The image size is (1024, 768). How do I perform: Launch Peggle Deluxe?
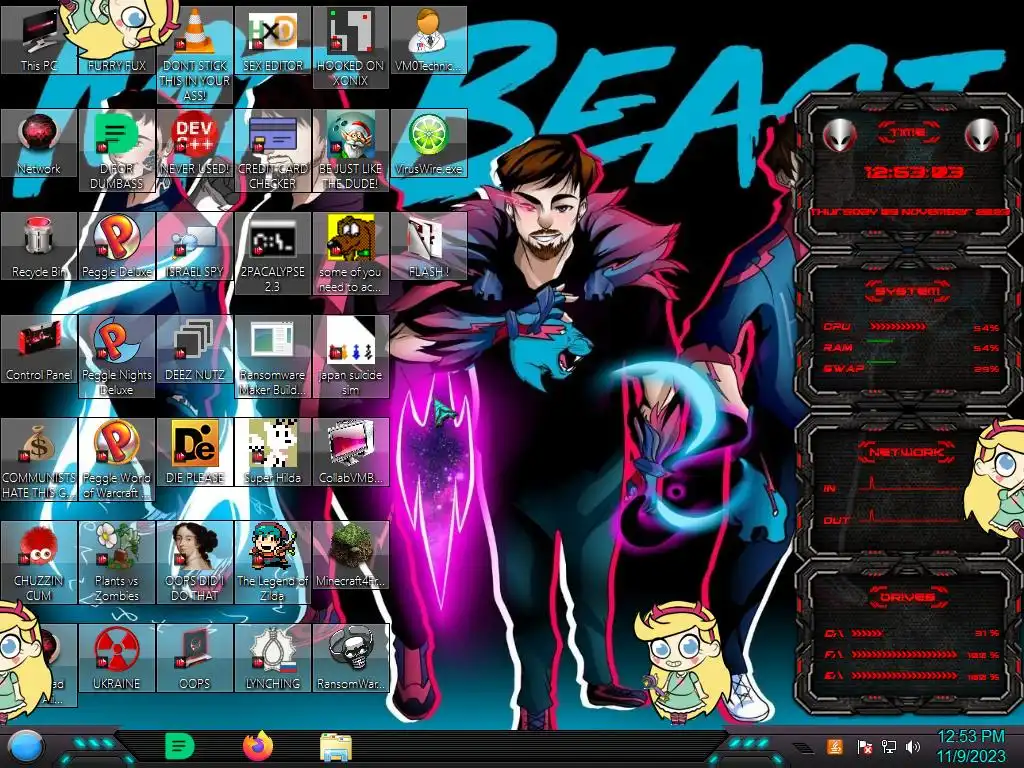pyautogui.click(x=117, y=246)
